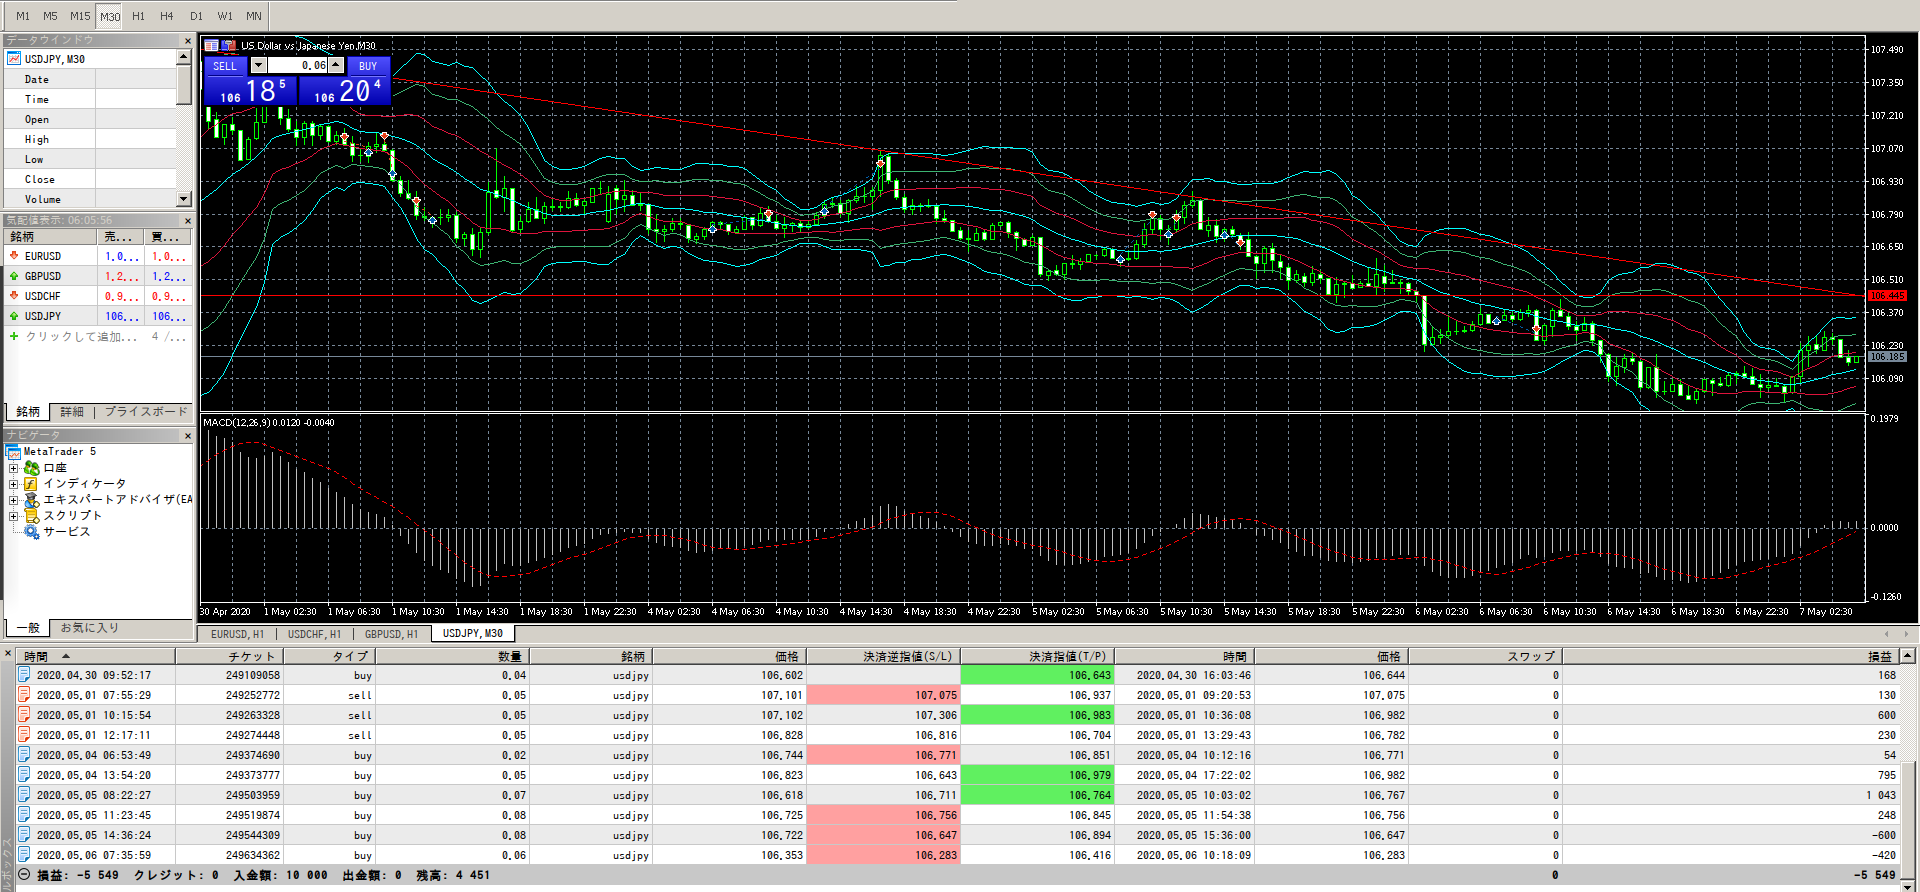Viewport: 1920px width, 892px height.
Task: Open the USDCHF,H1 chart tab
Action: (x=314, y=634)
